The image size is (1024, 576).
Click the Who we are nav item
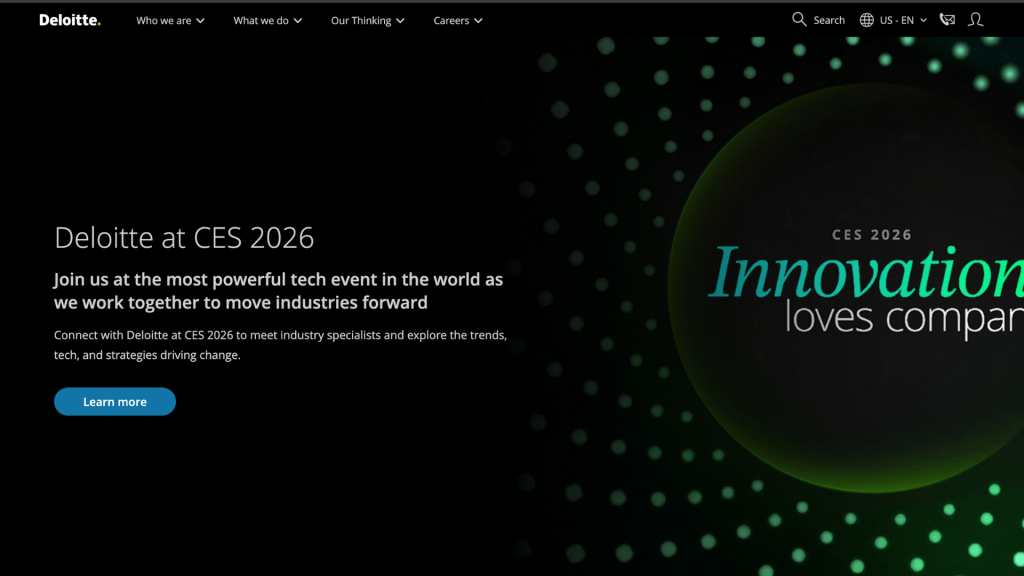163,19
